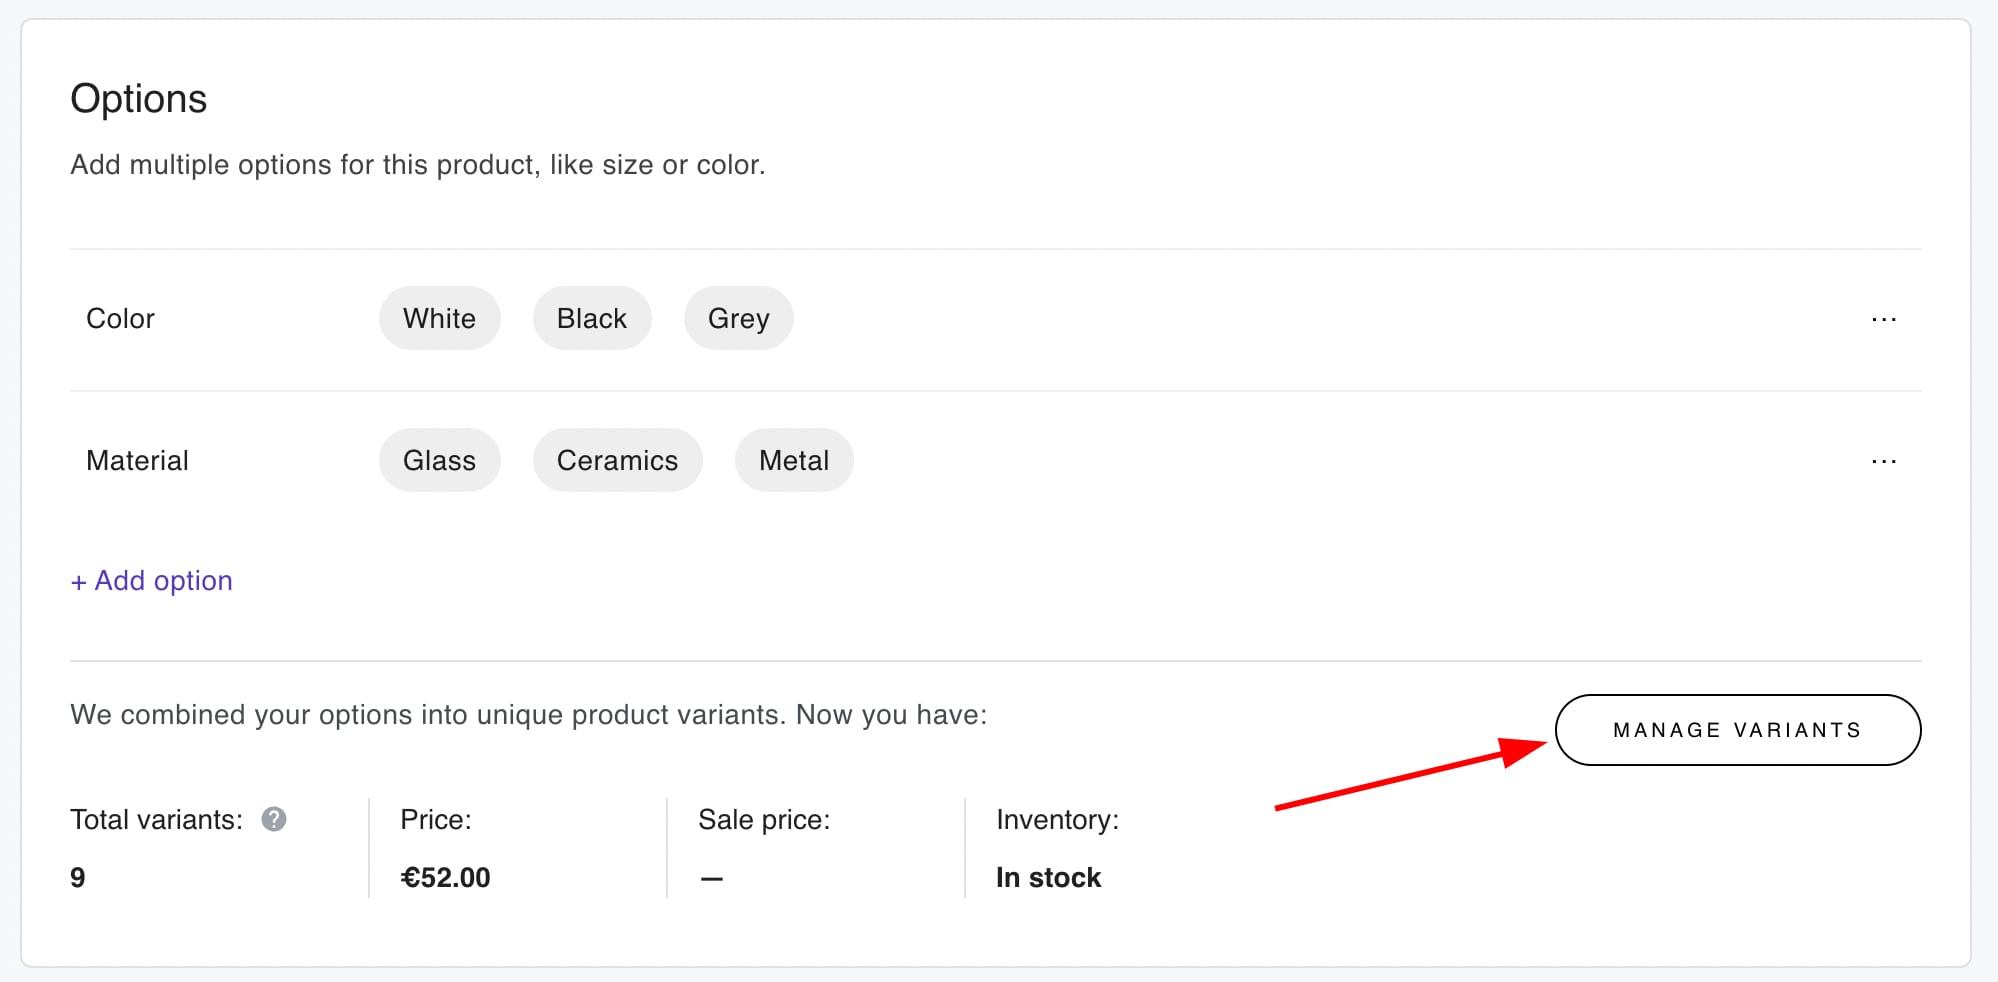Click the Add option link
The image size is (1998, 982).
tap(152, 581)
